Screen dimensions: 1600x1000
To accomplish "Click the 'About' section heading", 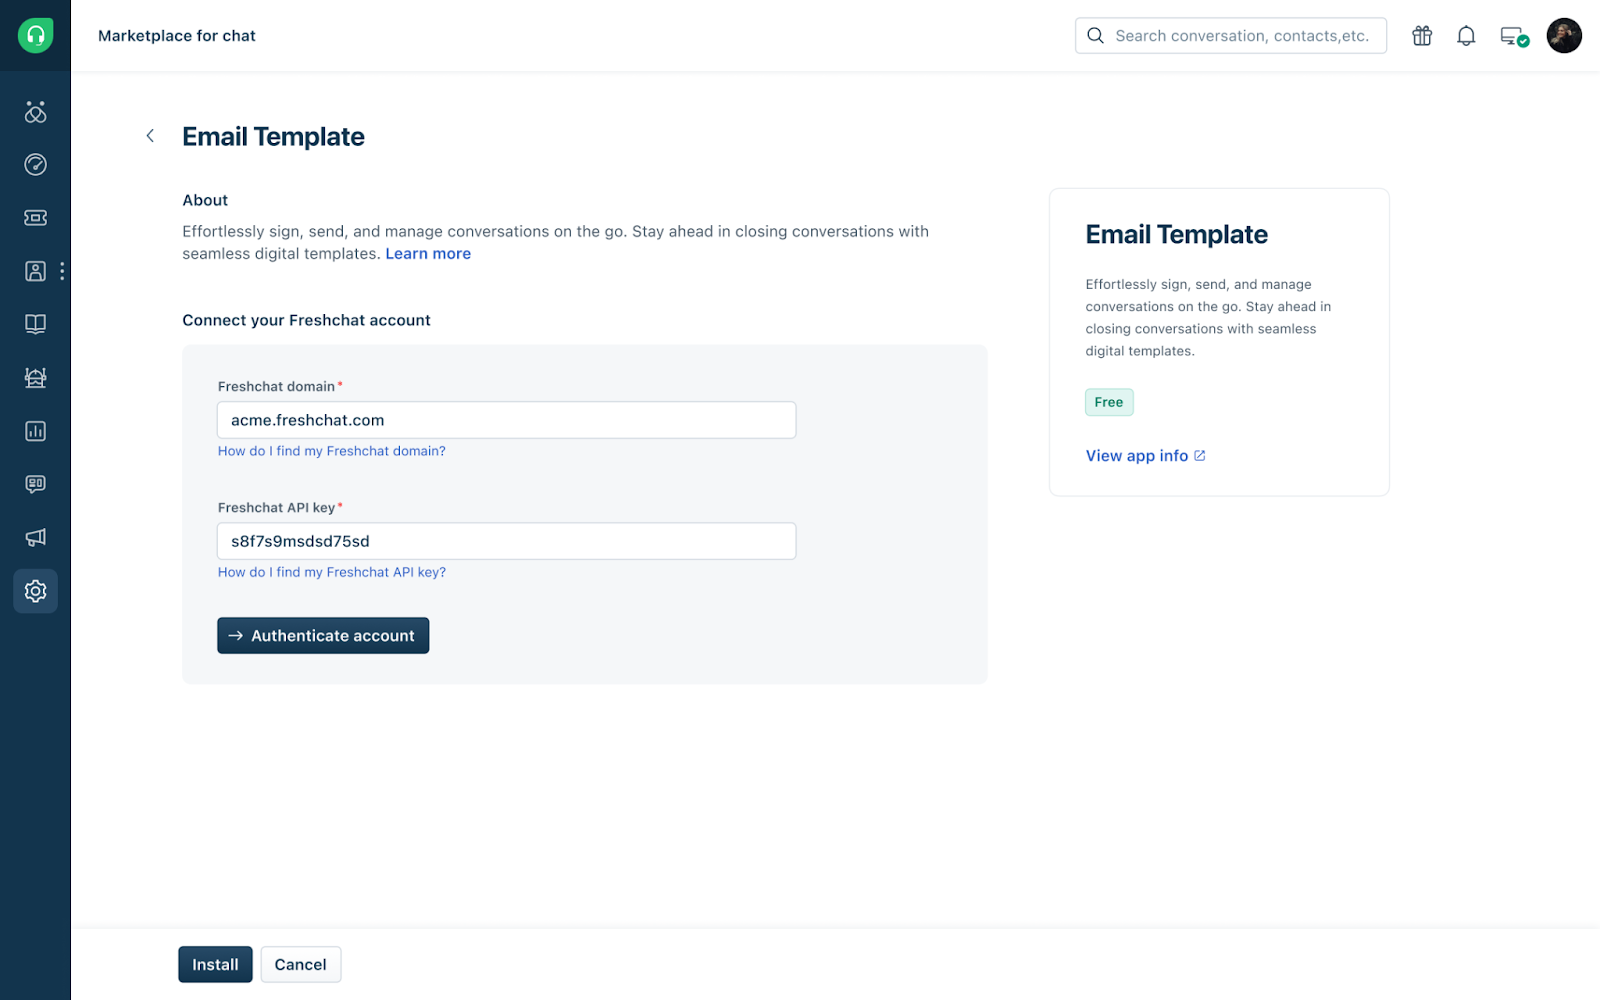I will tap(205, 200).
